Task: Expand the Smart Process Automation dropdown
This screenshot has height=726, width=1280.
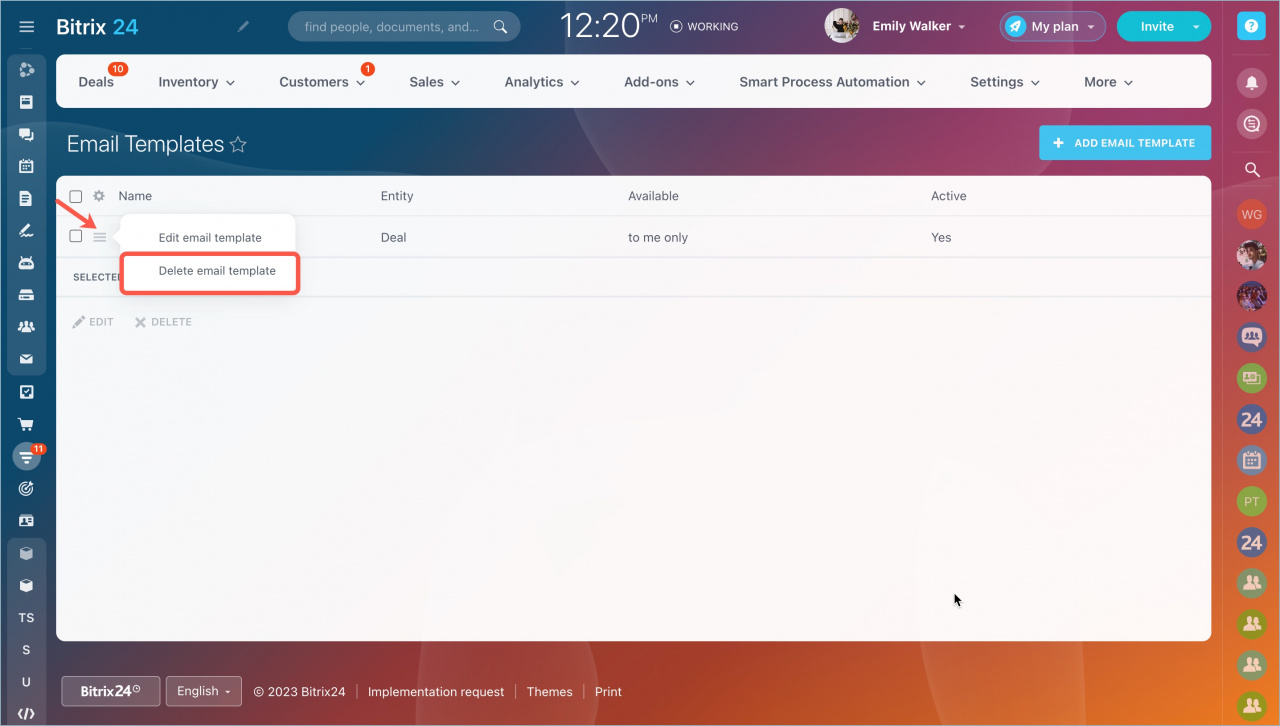Action: [833, 82]
